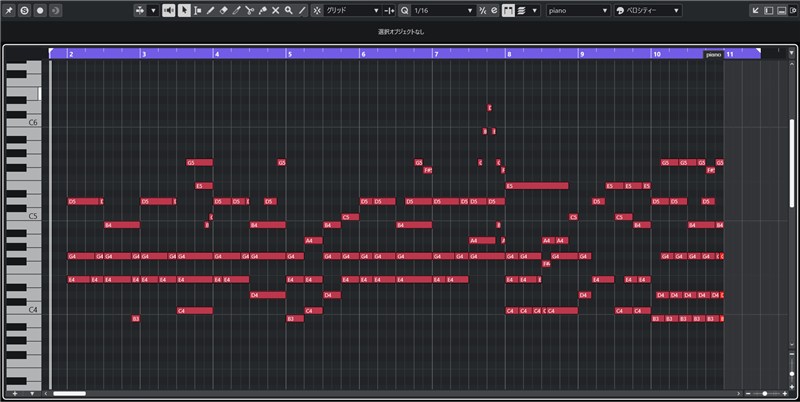Select the first G5 note near bar 3
Screen dimensions: 800x402
point(199,163)
